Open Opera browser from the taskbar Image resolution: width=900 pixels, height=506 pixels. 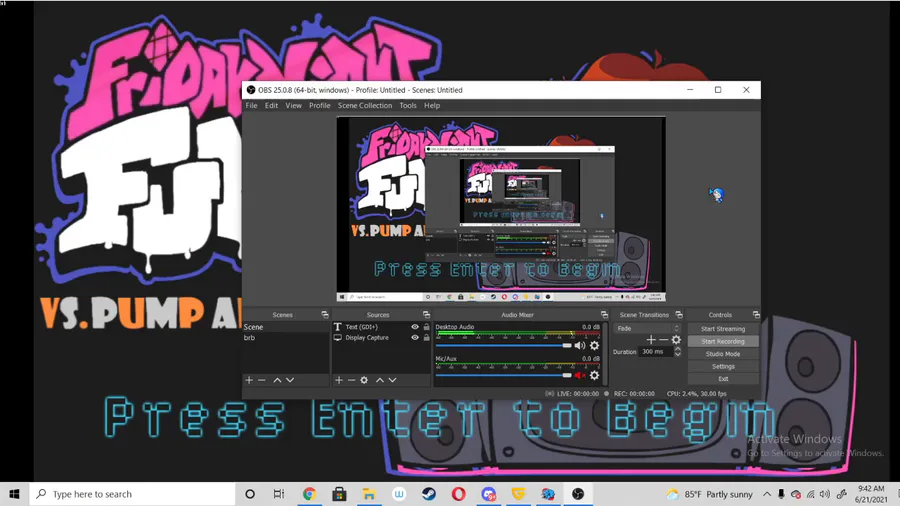(x=459, y=494)
